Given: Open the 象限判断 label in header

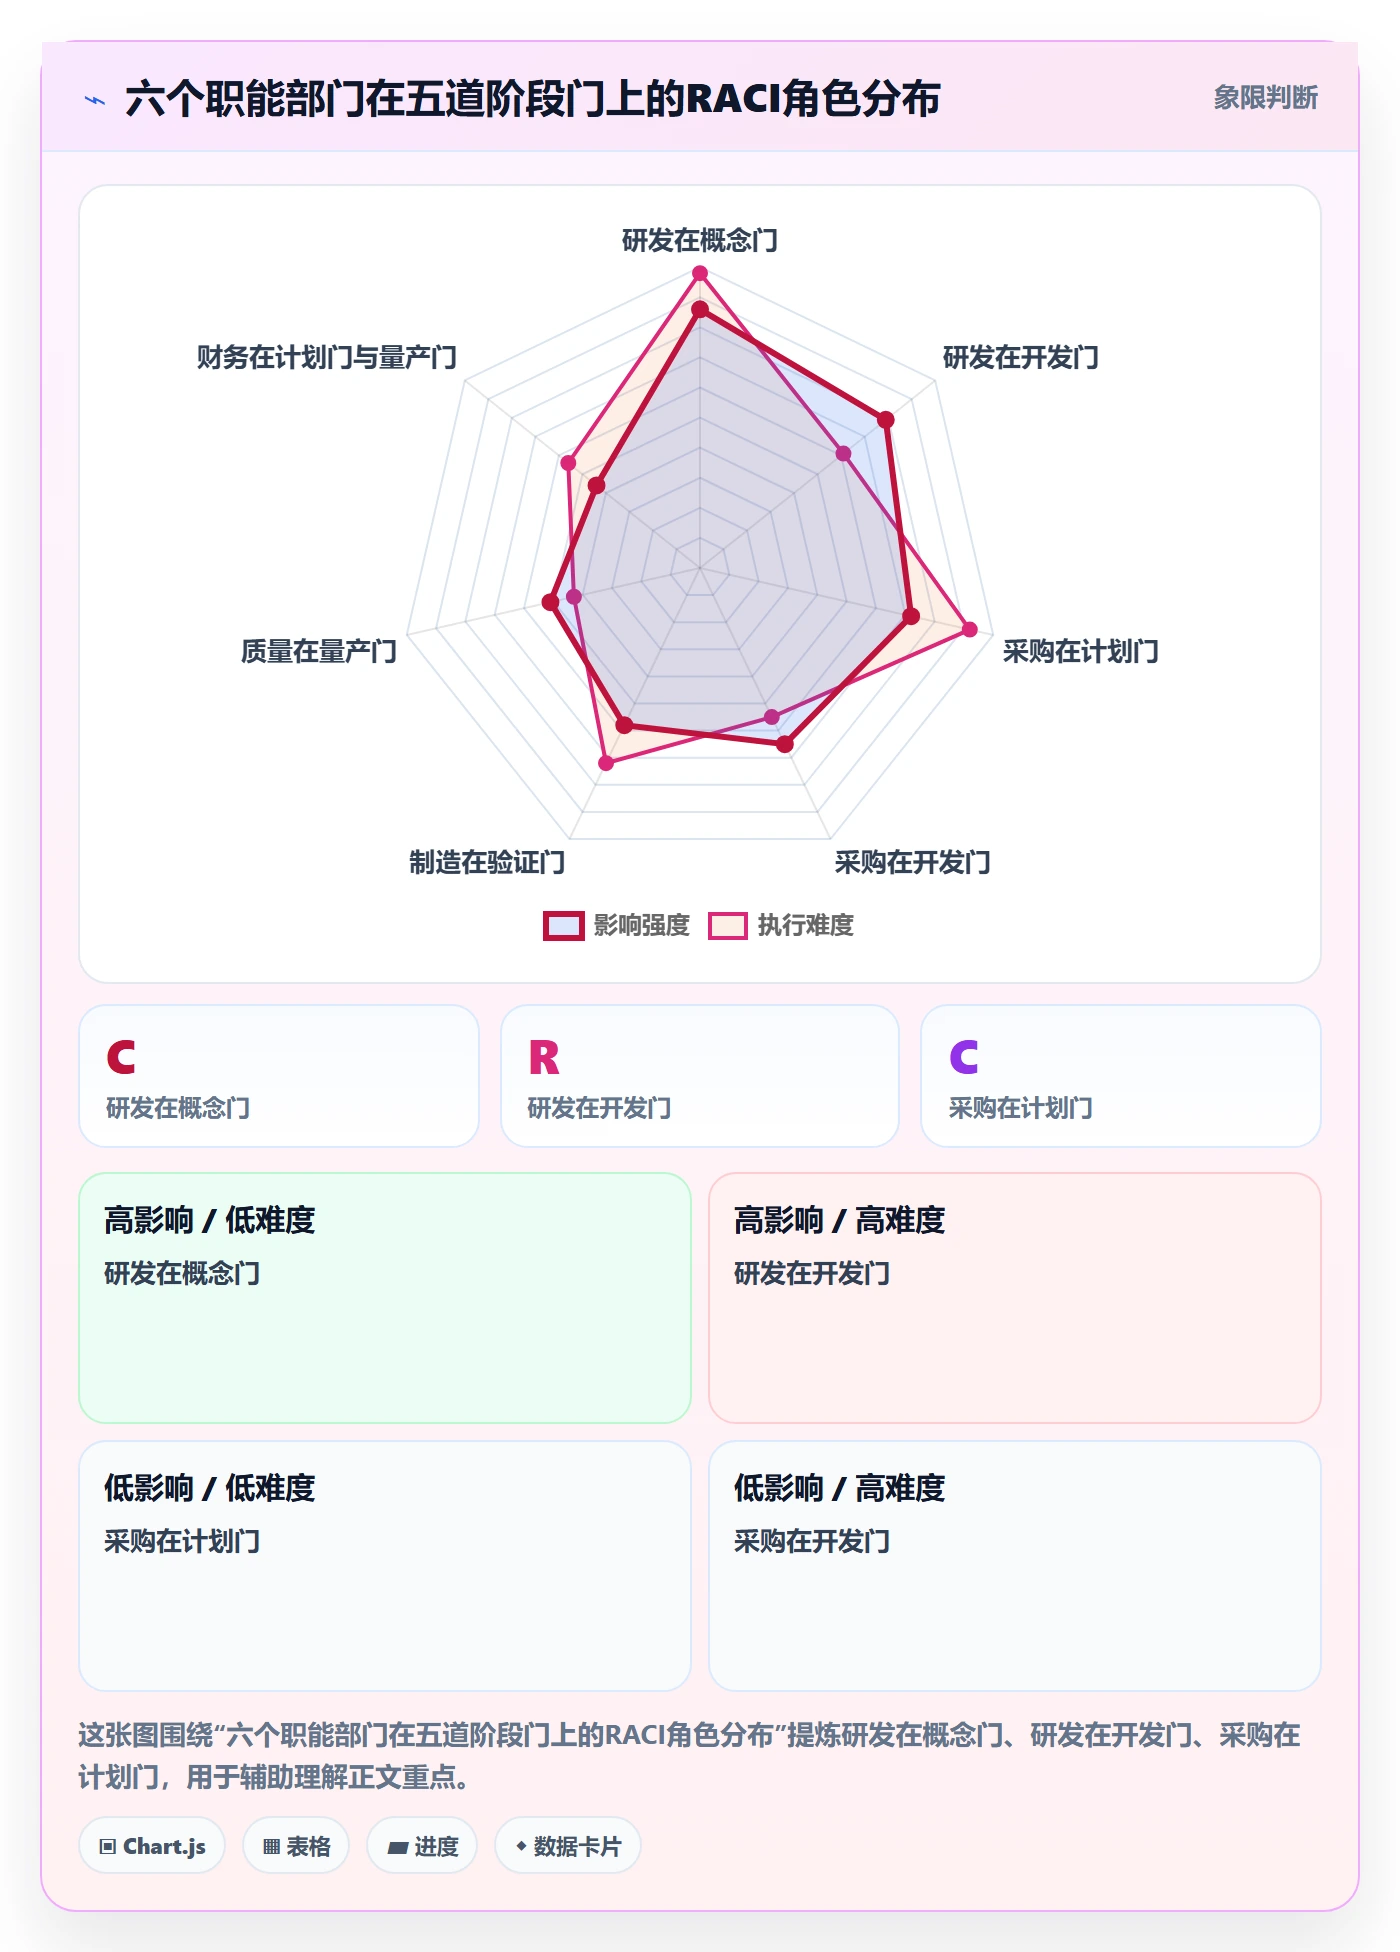Looking at the screenshot, I should pos(1265,98).
